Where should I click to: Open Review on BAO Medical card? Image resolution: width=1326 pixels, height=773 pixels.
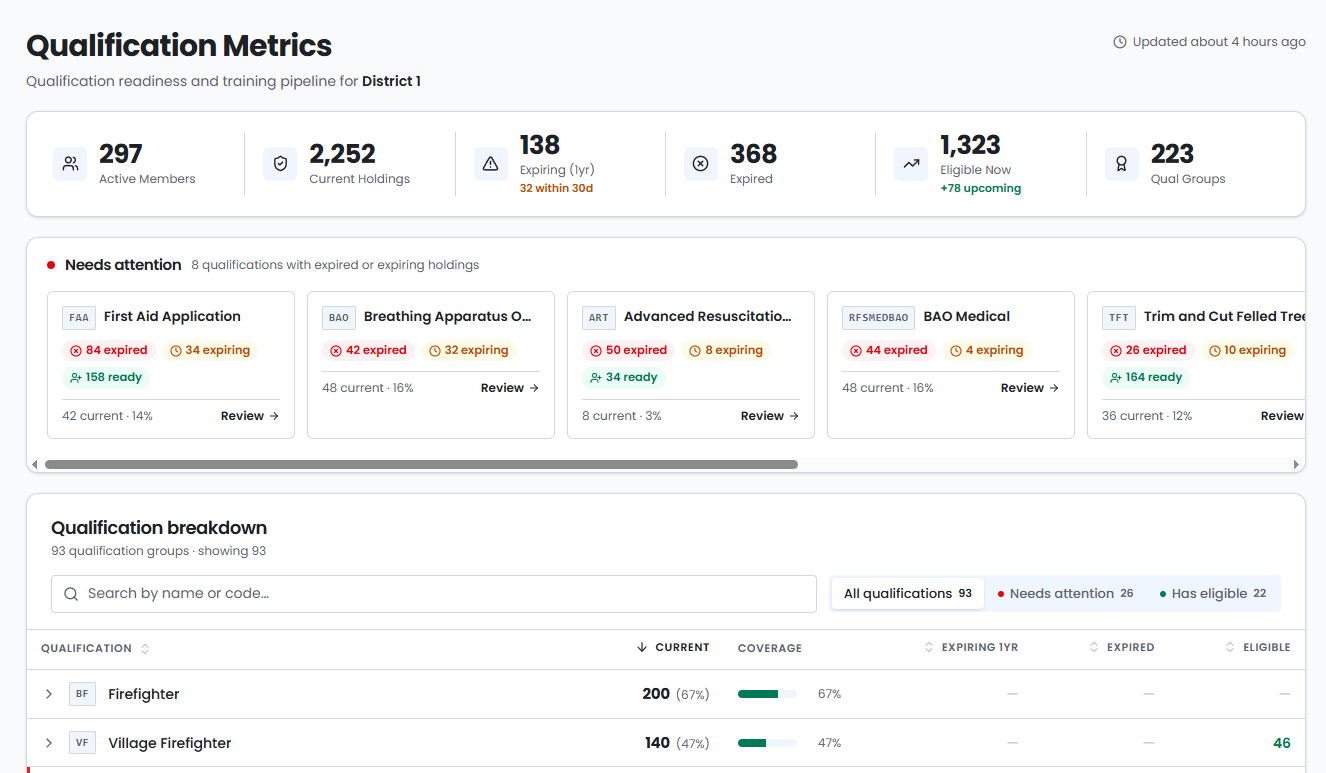coord(1030,388)
